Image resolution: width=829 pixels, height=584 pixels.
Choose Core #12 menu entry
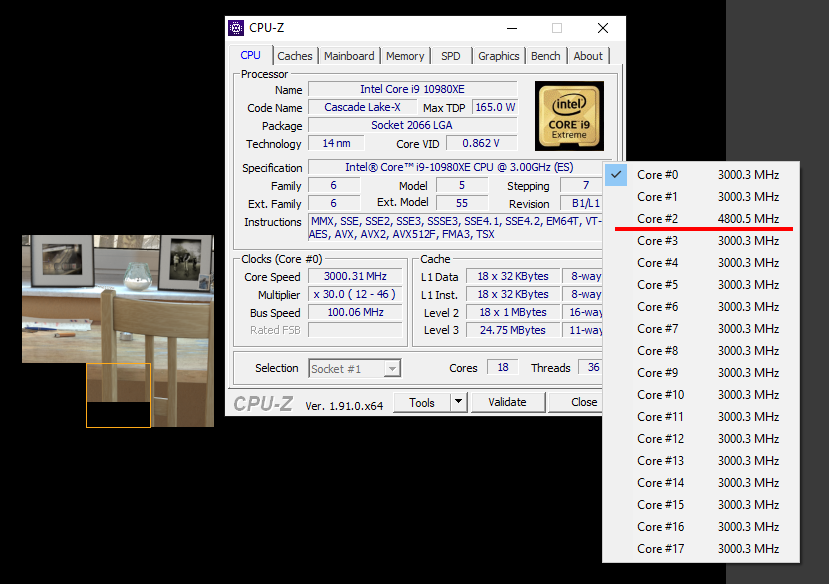[x=701, y=439]
